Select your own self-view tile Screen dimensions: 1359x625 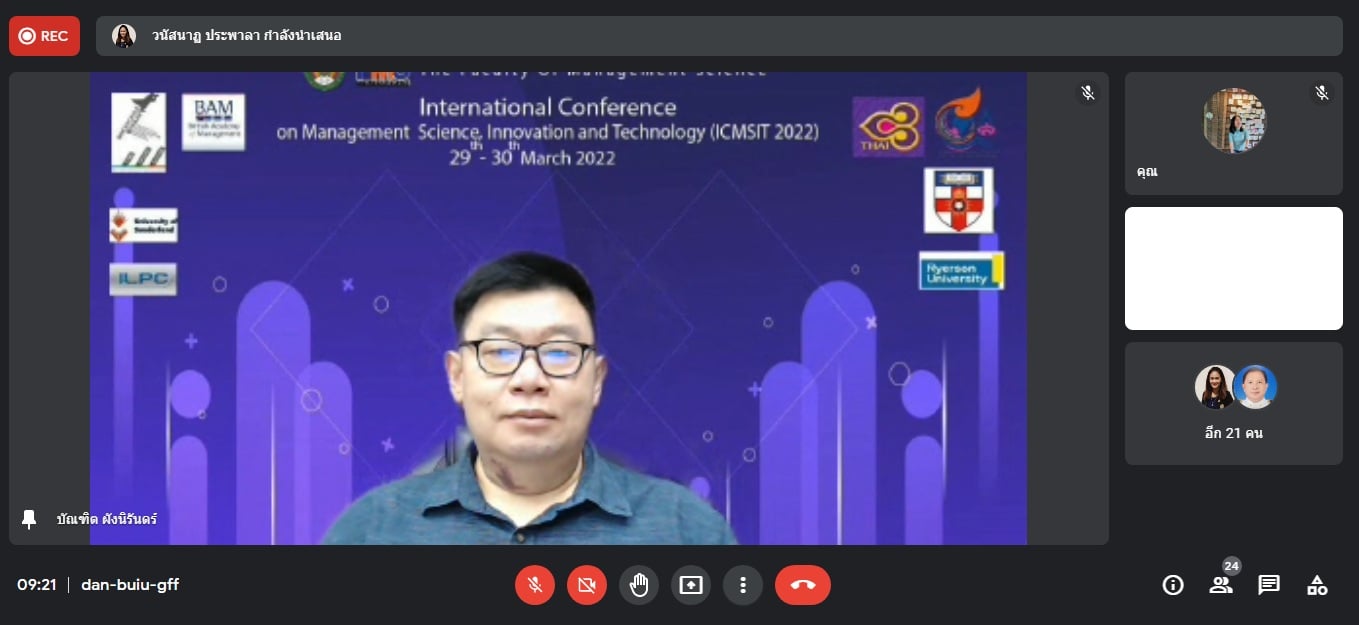(x=1233, y=133)
